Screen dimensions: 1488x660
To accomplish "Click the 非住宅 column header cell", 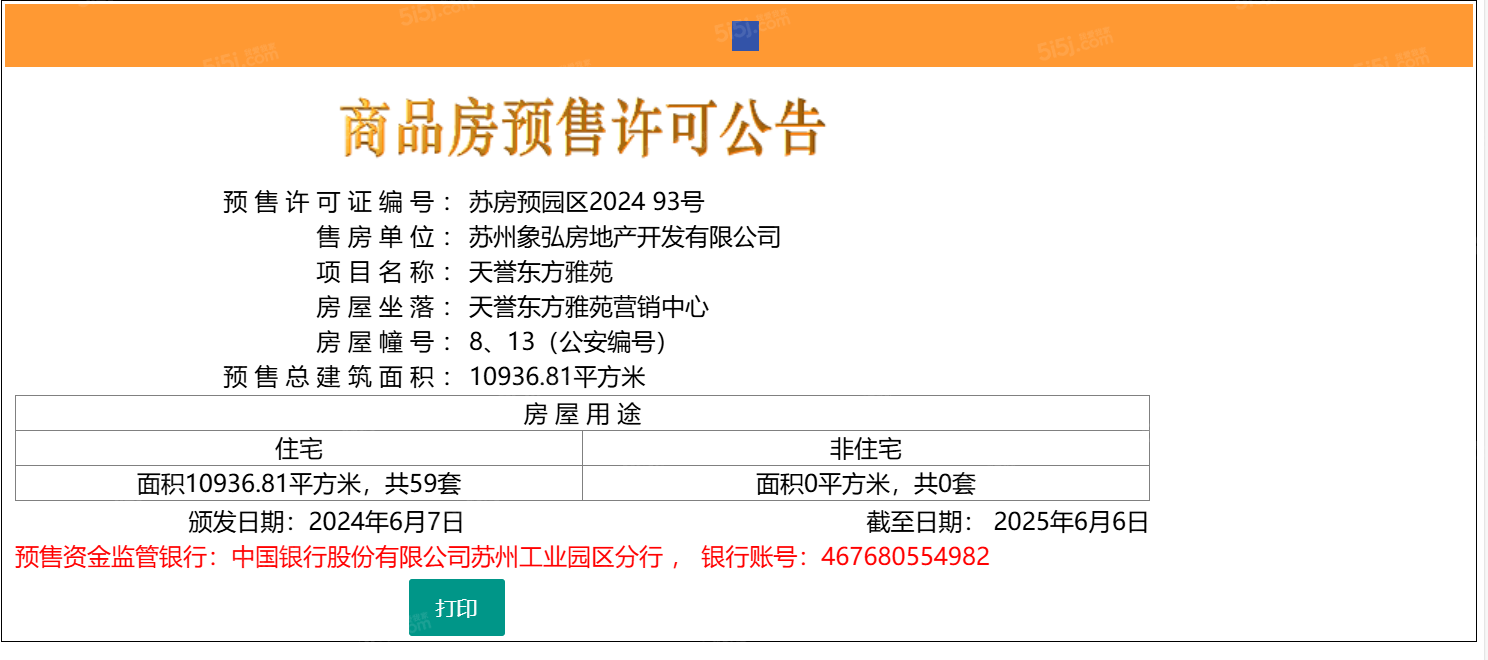I will [866, 449].
